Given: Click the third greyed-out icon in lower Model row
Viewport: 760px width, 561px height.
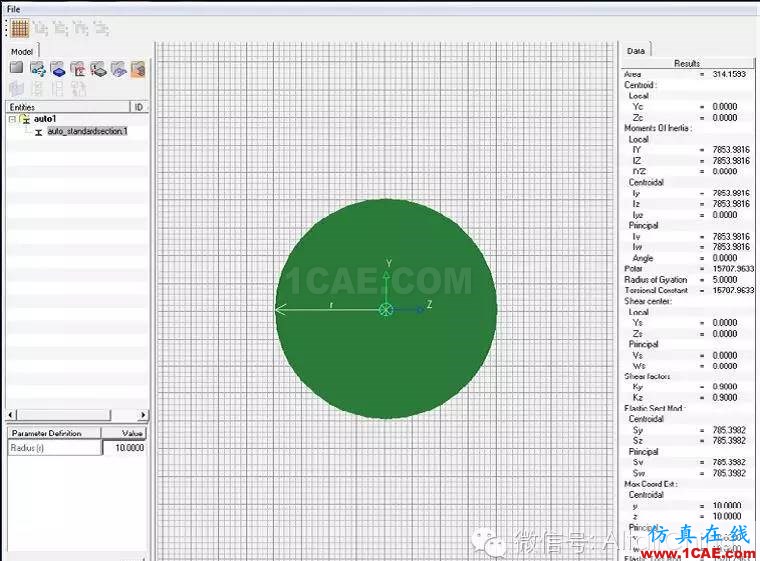Looking at the screenshot, I should point(58,89).
